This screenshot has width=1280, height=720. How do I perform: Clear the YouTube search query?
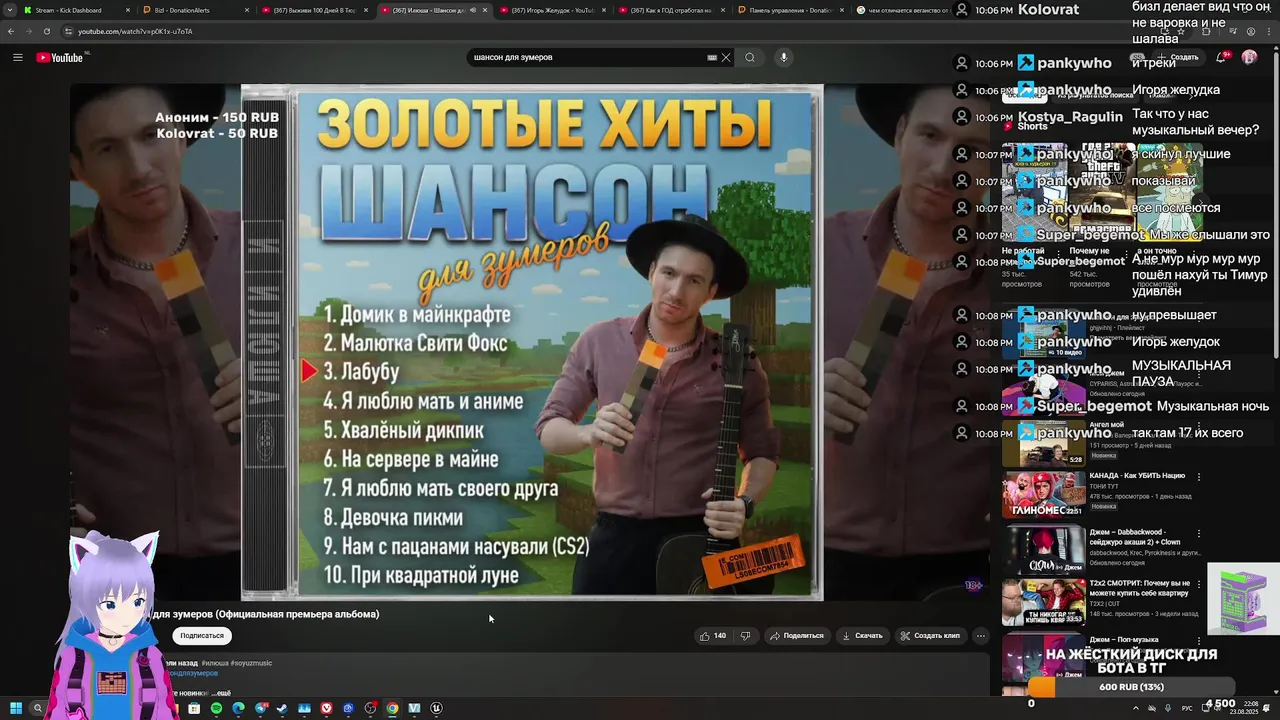click(726, 57)
